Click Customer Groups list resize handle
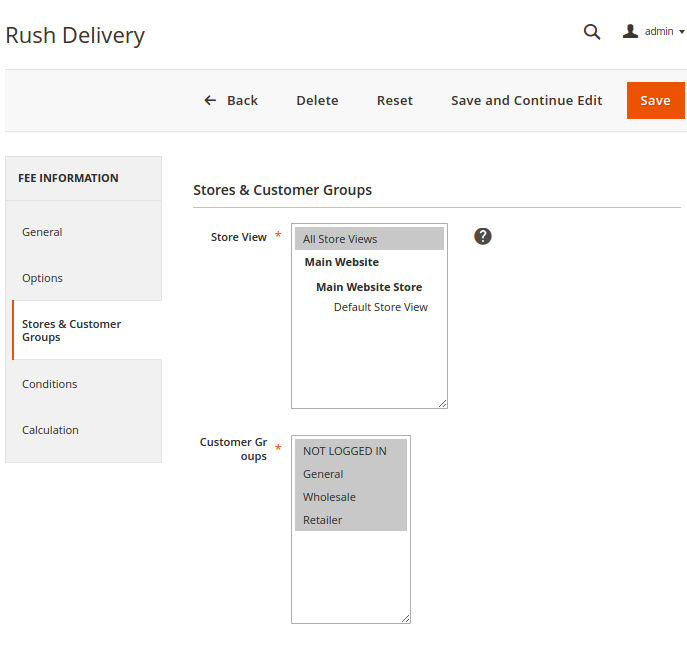This screenshot has height=650, width=687. 405,618
